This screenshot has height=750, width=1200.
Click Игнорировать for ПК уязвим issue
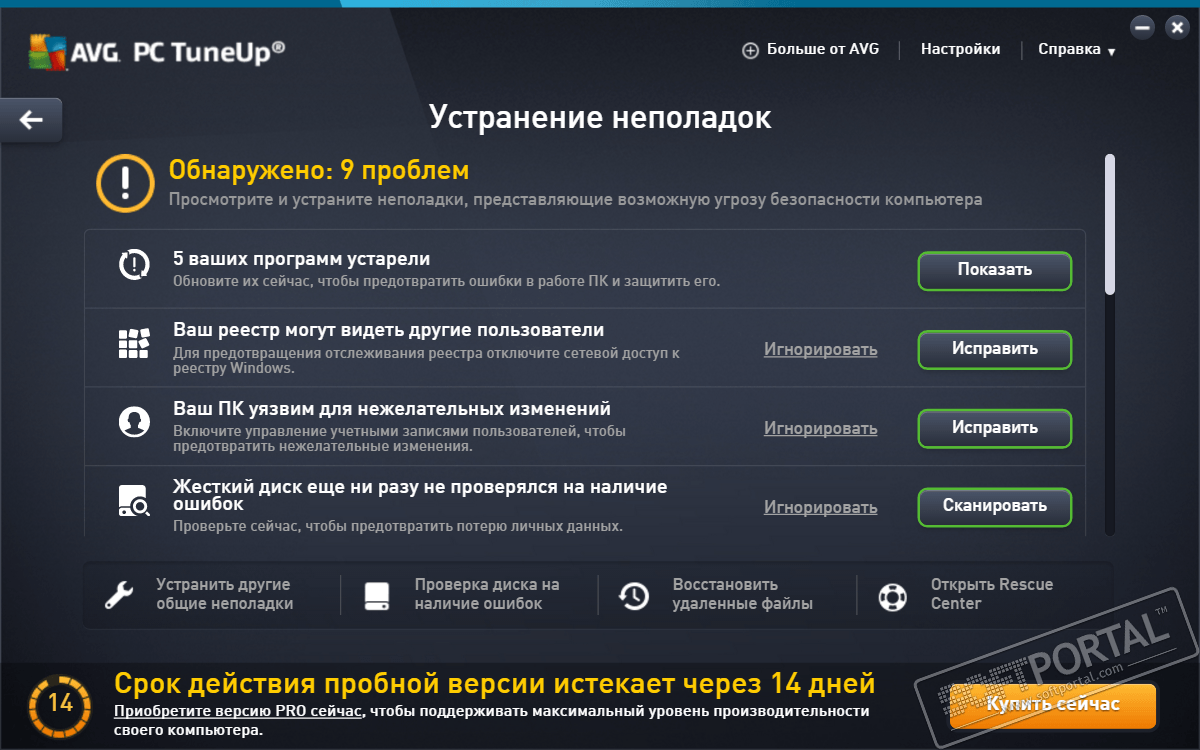821,428
